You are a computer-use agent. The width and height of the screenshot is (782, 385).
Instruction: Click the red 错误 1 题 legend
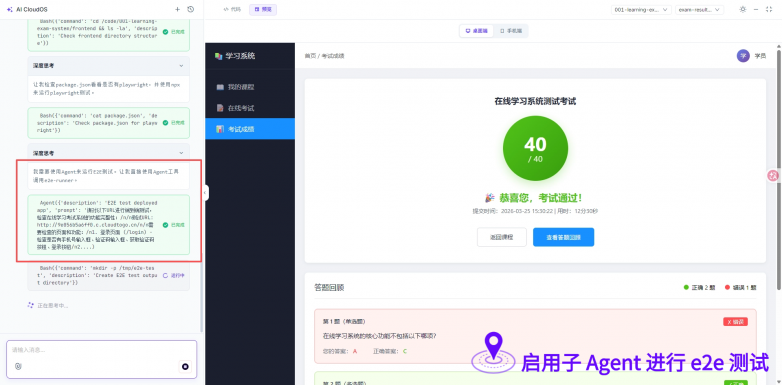click(741, 288)
